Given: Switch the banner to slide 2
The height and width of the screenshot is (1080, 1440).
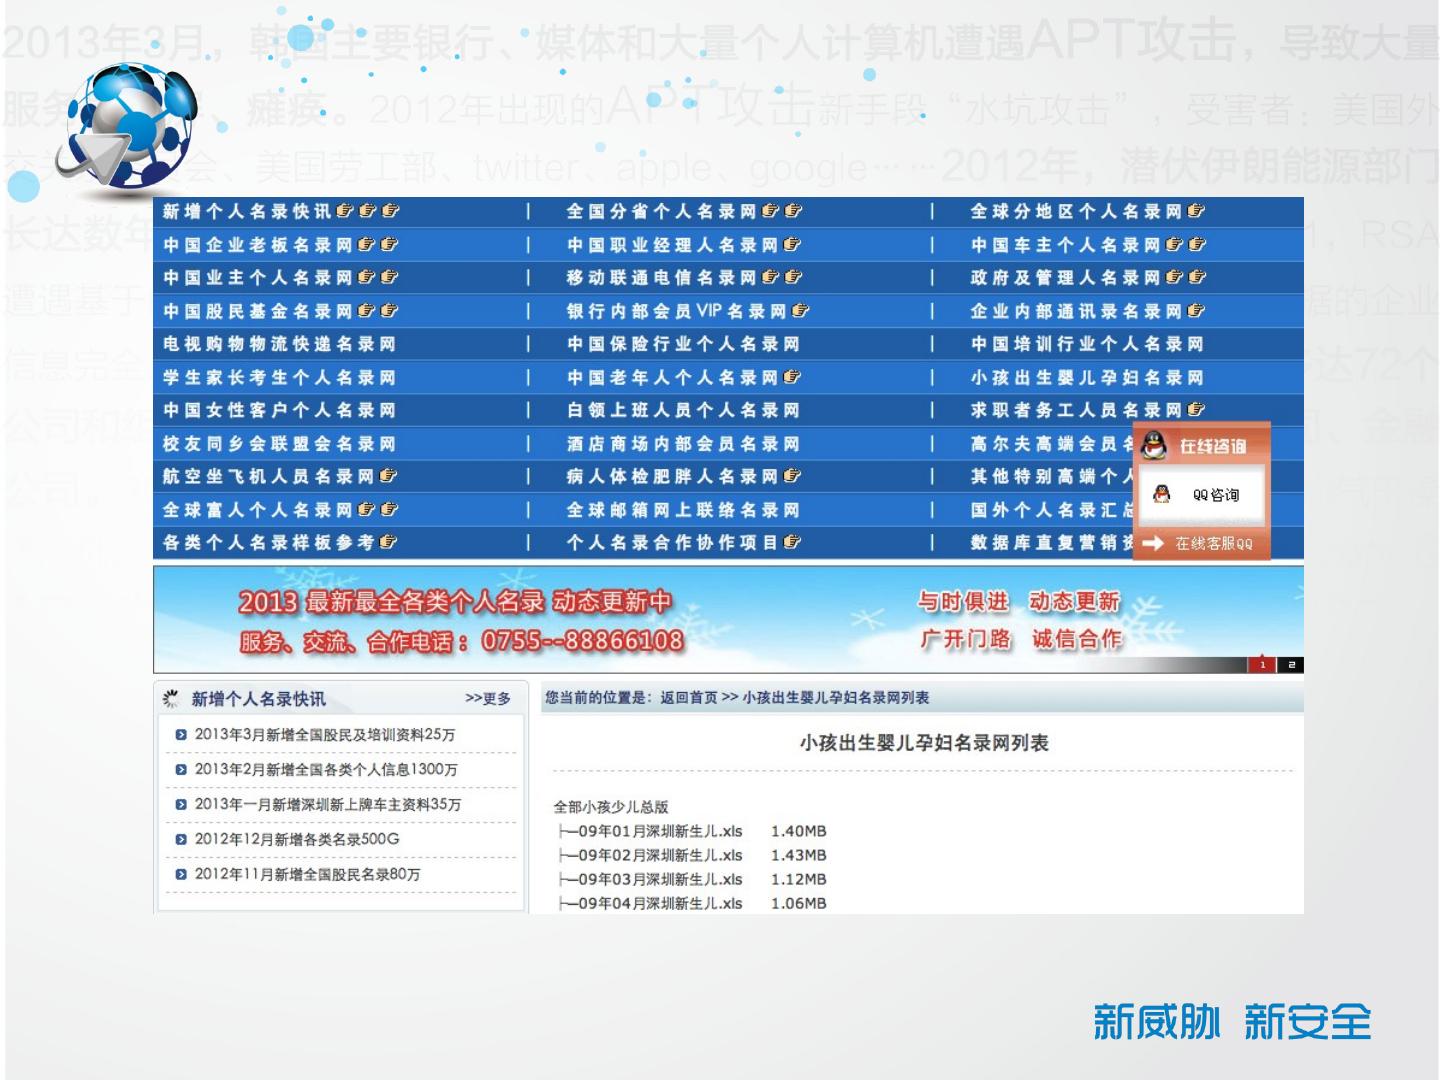Looking at the screenshot, I should tap(1291, 664).
